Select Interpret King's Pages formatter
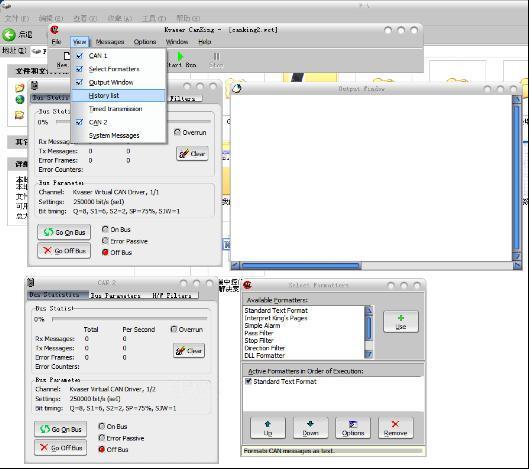This screenshot has height=469, width=529. (x=276, y=318)
